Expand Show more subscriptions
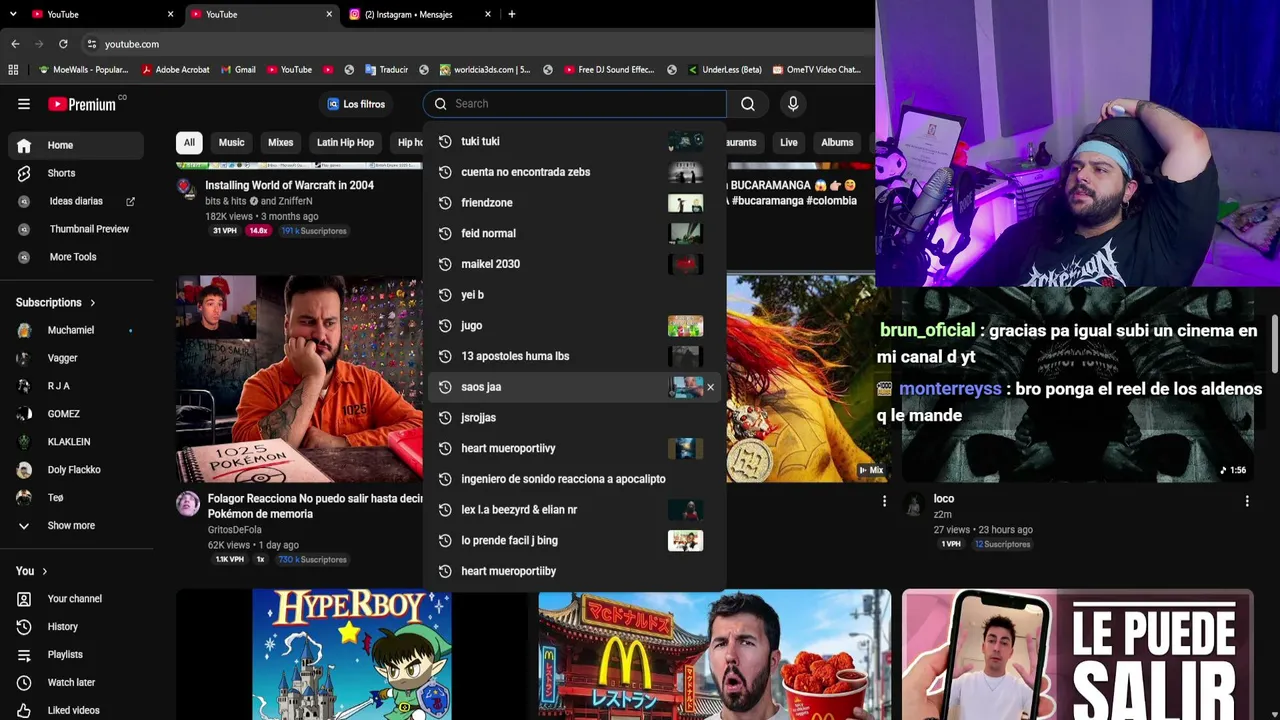 pyautogui.click(x=76, y=526)
